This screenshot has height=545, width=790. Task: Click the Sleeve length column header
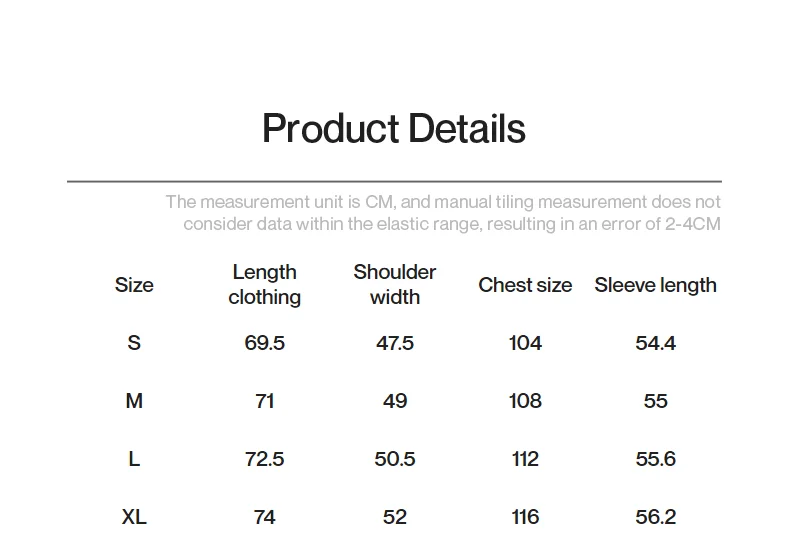655,286
